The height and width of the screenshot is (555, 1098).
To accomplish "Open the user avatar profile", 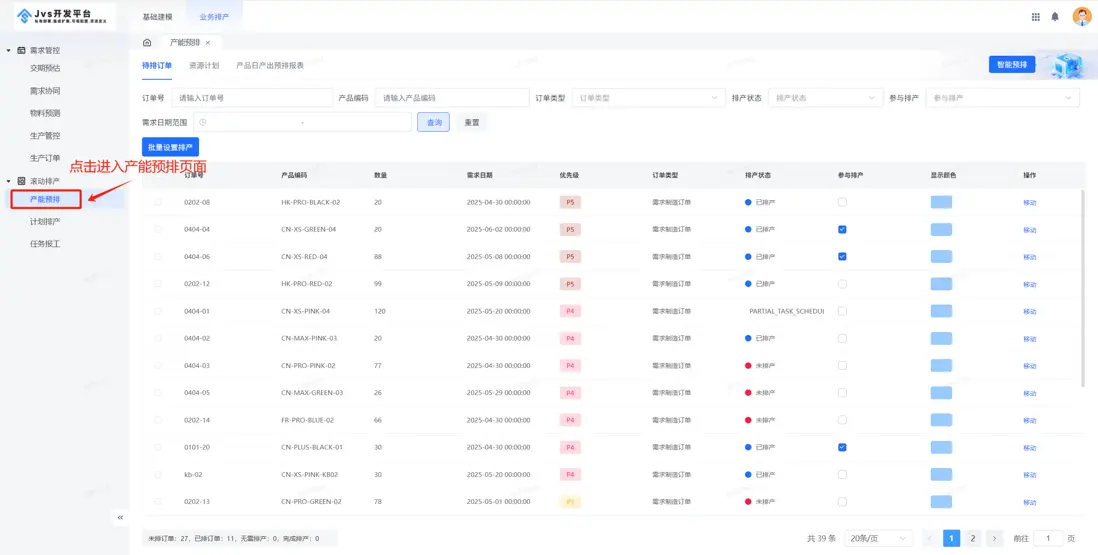I will click(1081, 16).
